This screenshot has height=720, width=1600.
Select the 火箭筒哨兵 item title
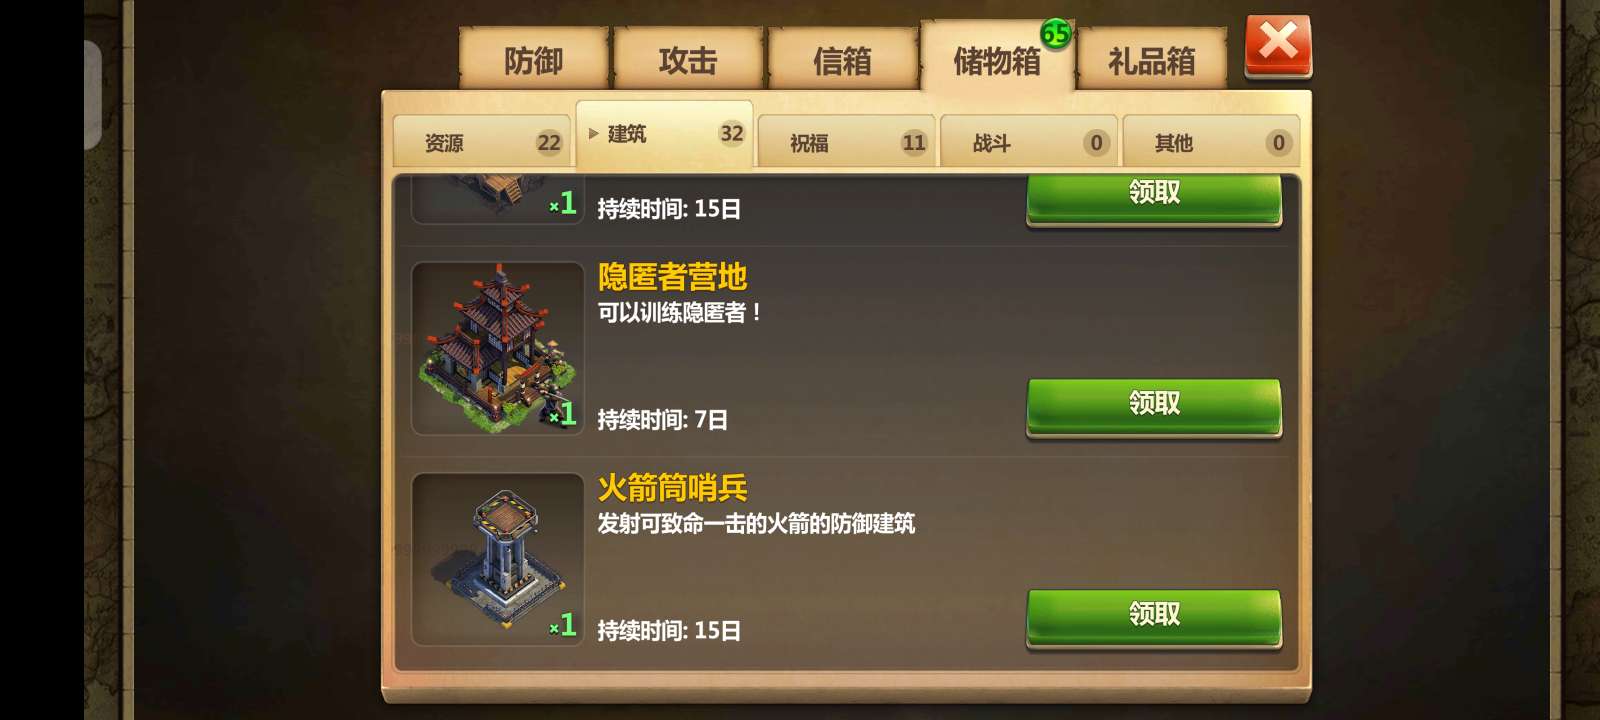[672, 488]
